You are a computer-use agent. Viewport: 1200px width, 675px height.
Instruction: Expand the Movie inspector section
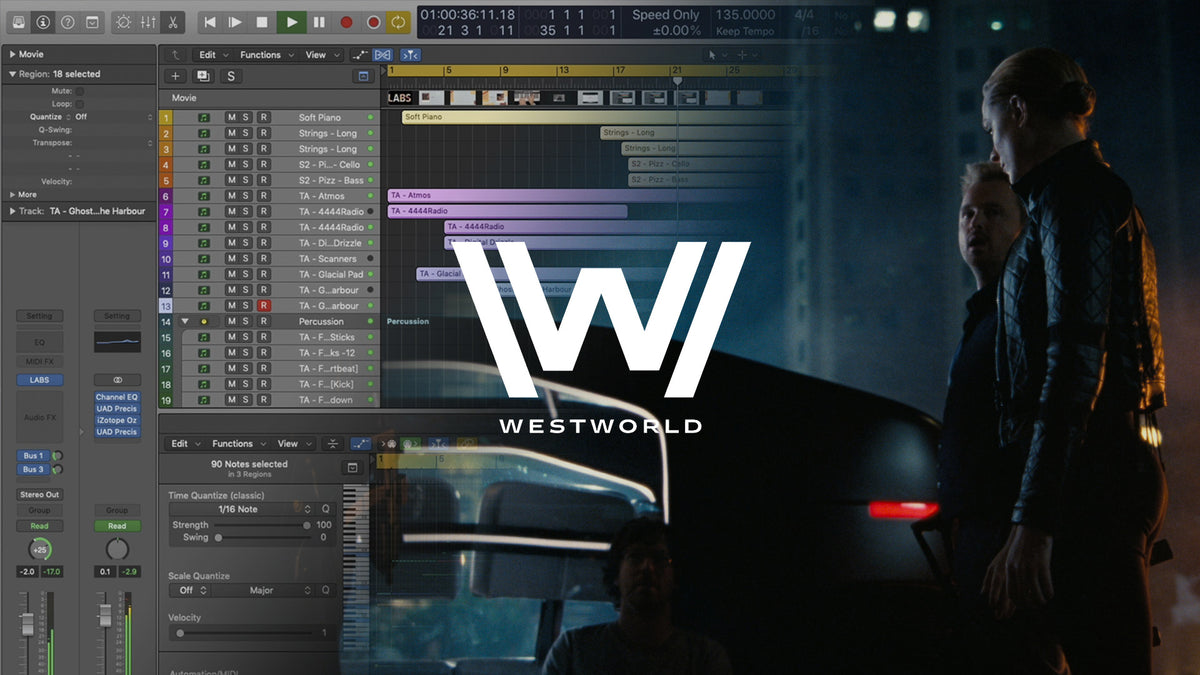12,54
